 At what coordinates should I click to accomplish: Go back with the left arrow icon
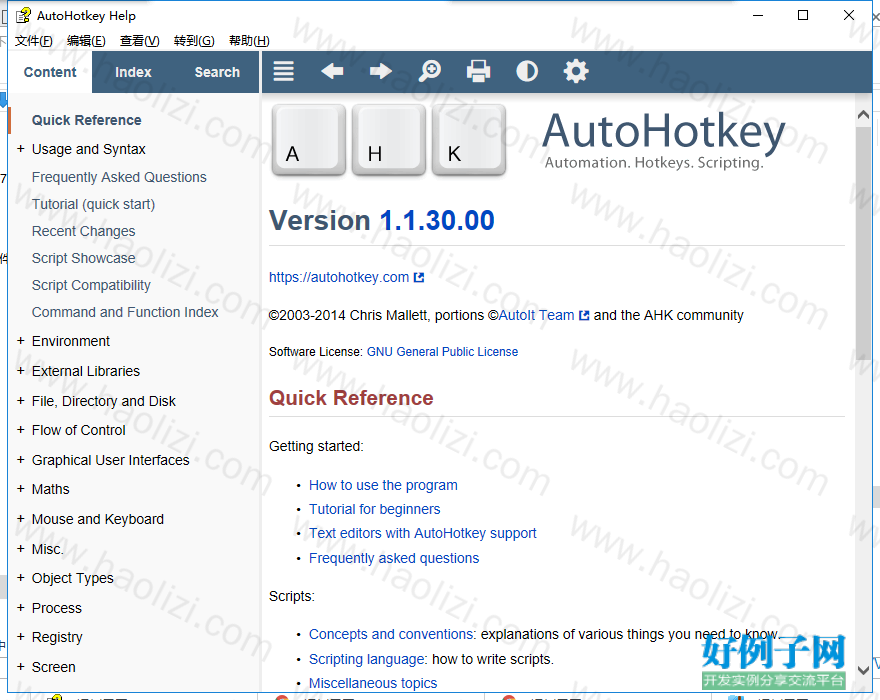click(x=332, y=71)
